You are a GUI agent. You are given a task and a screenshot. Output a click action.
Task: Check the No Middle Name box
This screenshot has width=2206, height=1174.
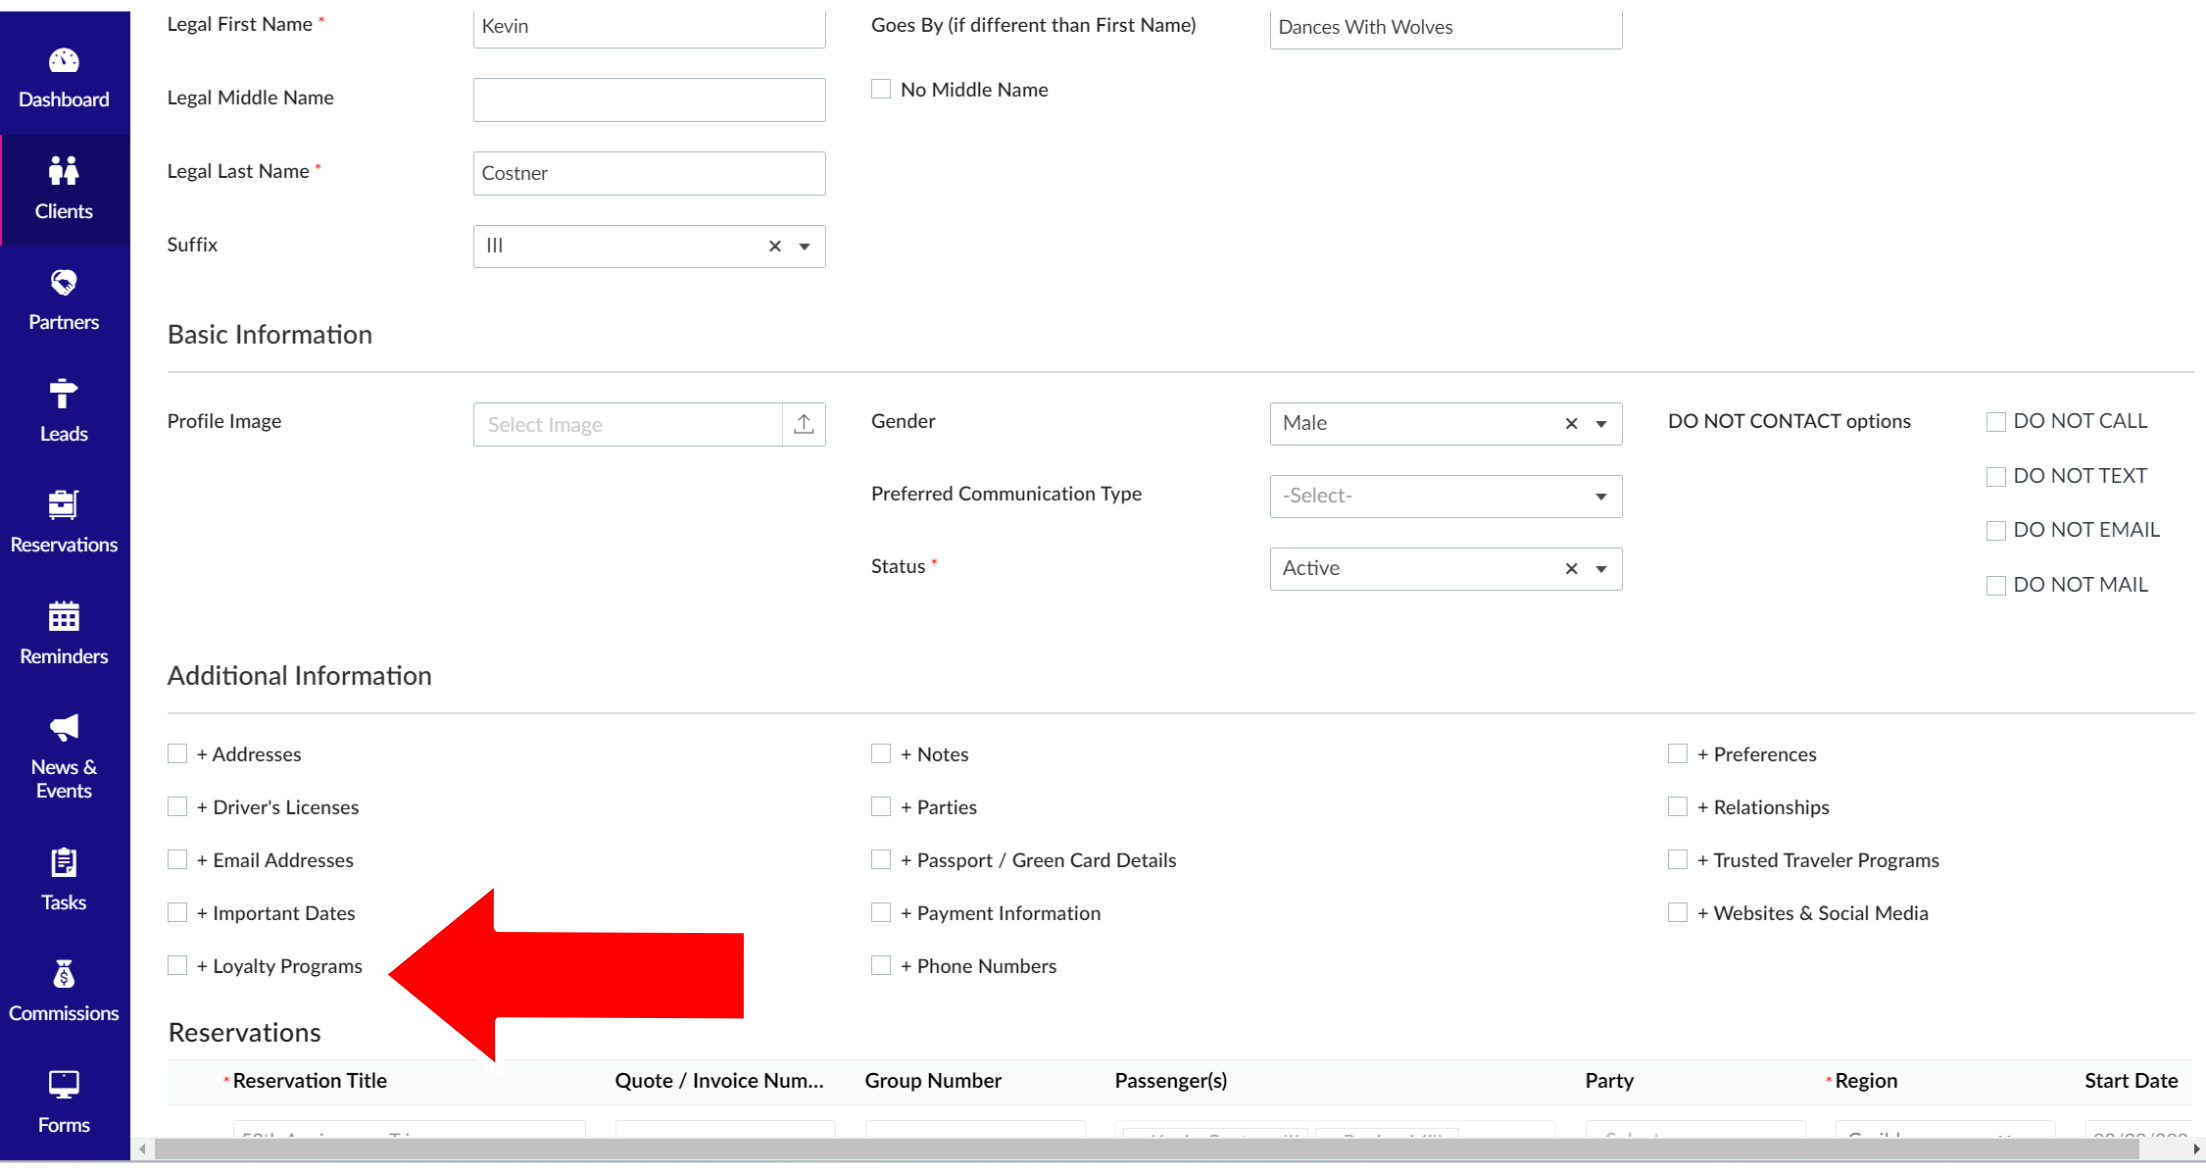[x=880, y=89]
